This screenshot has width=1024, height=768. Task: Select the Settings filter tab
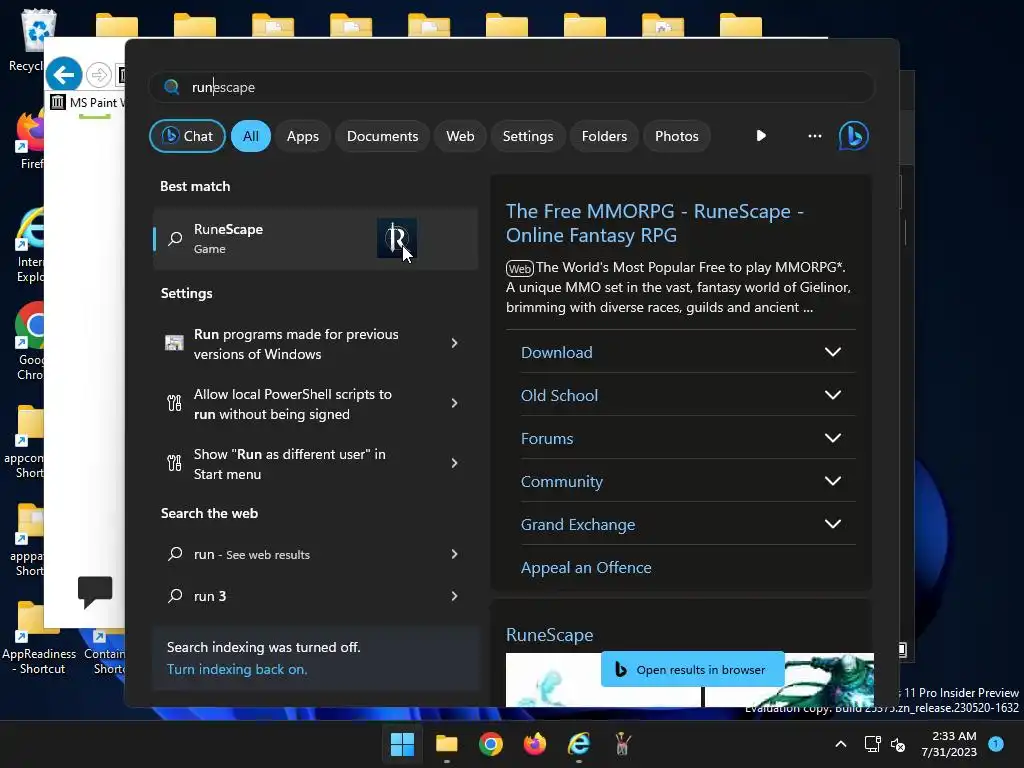tap(528, 136)
